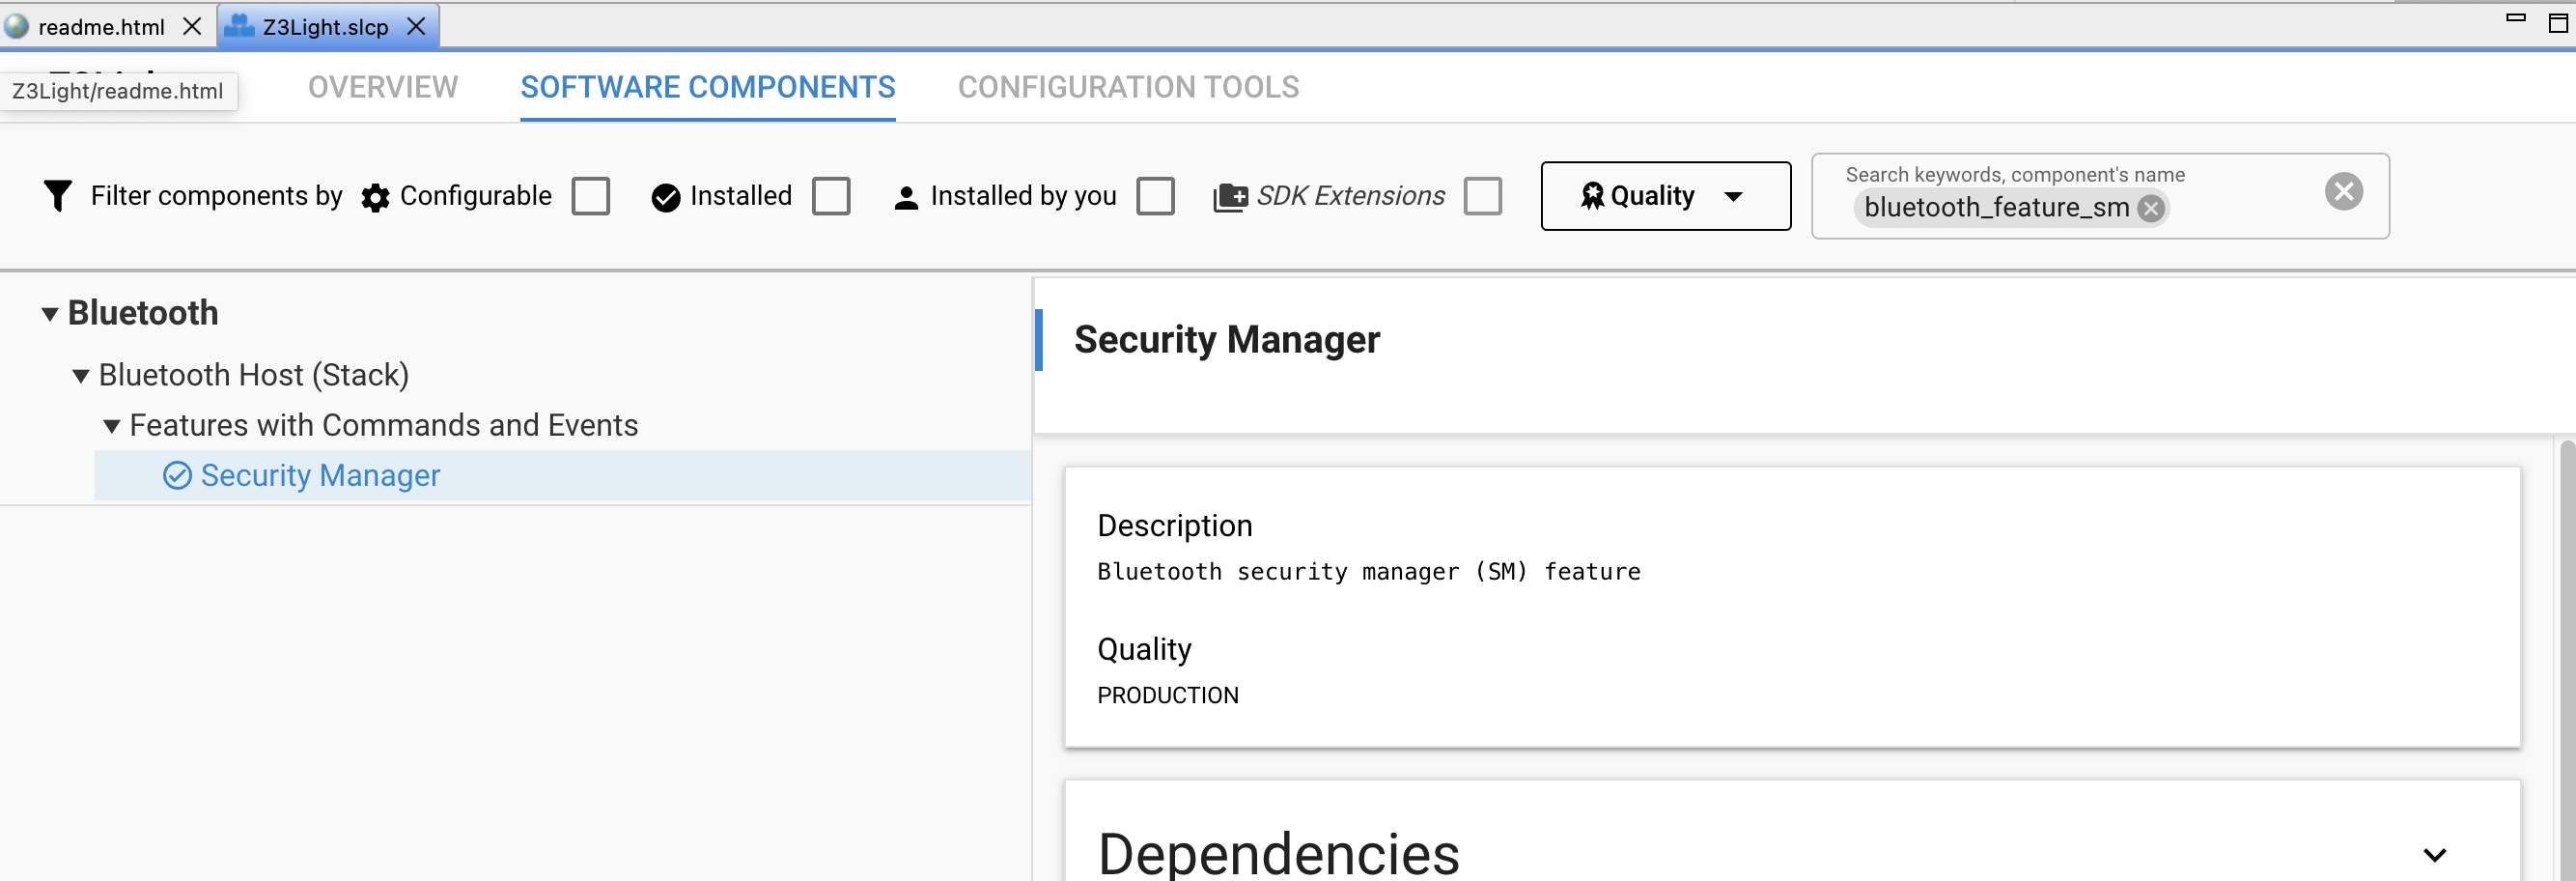This screenshot has height=881, width=2576.
Task: Click the Installed checkmark circle icon
Action: 665,197
